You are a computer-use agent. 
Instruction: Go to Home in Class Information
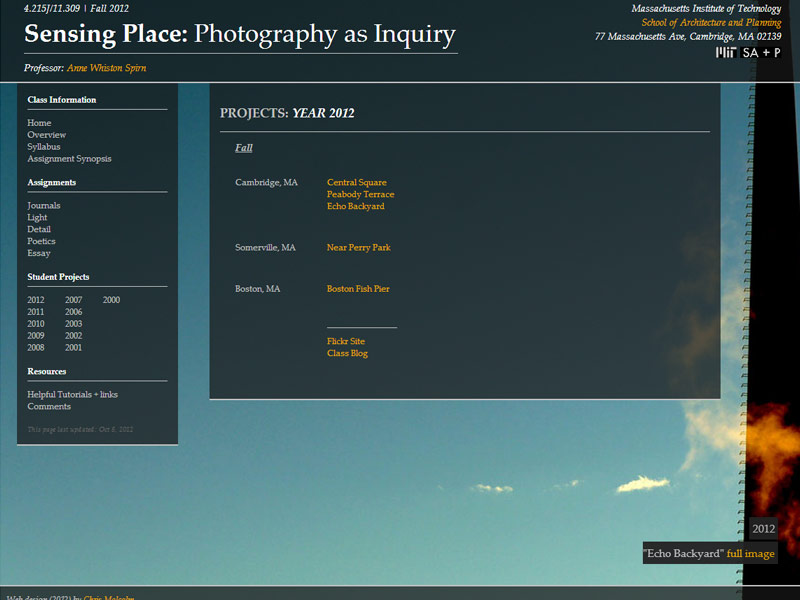pyautogui.click(x=39, y=123)
